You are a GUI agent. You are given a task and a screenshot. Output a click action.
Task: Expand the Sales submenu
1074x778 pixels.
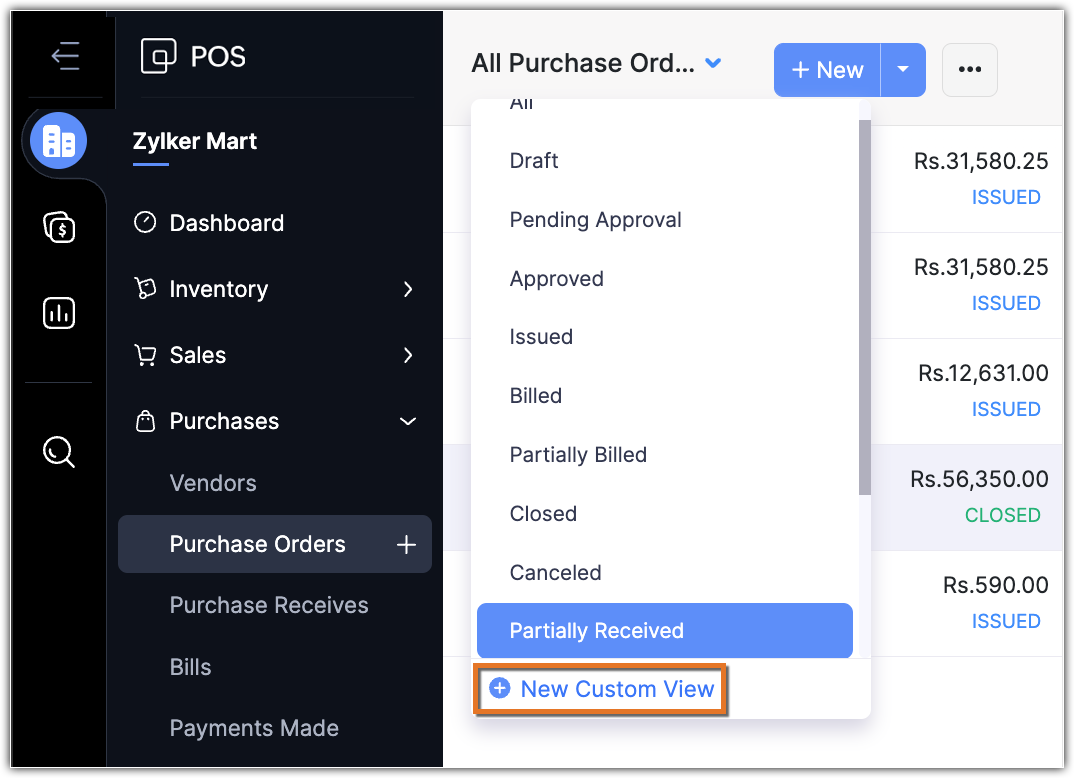[x=408, y=356]
